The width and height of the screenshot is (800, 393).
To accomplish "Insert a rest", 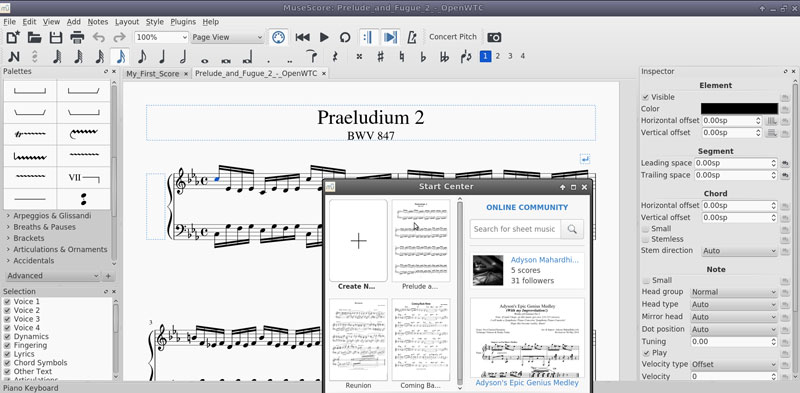I will coord(335,57).
